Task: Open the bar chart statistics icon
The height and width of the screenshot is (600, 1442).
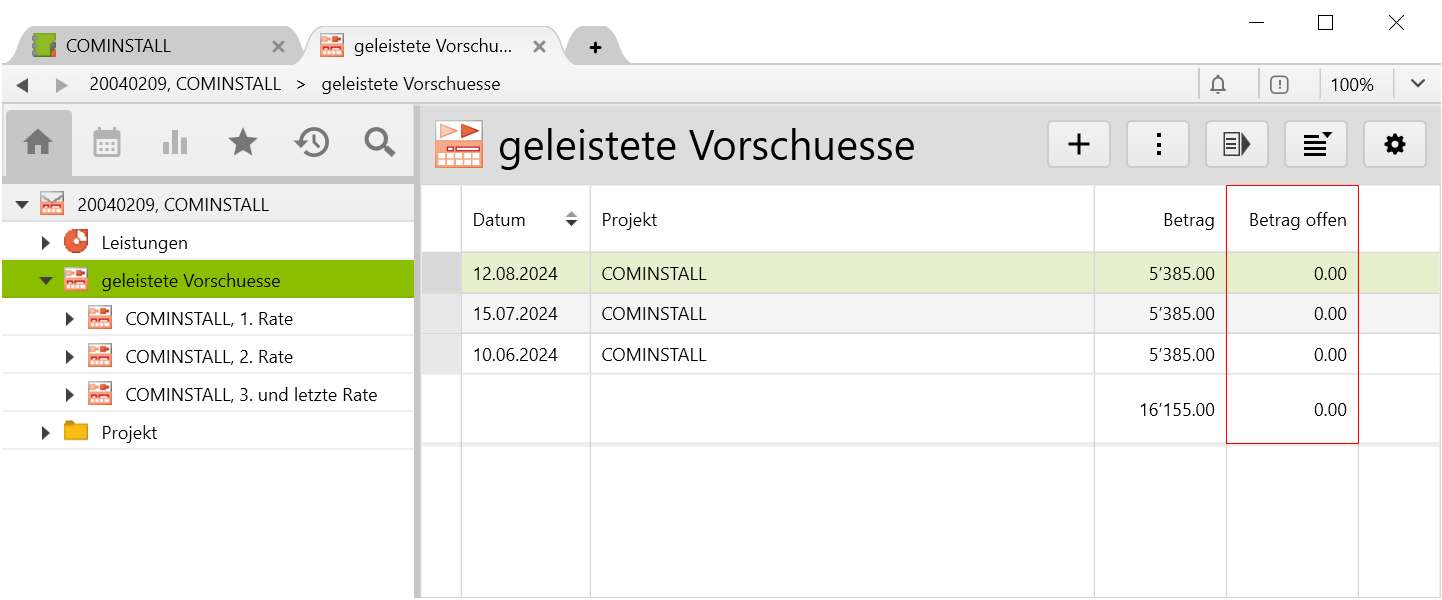Action: point(175,143)
